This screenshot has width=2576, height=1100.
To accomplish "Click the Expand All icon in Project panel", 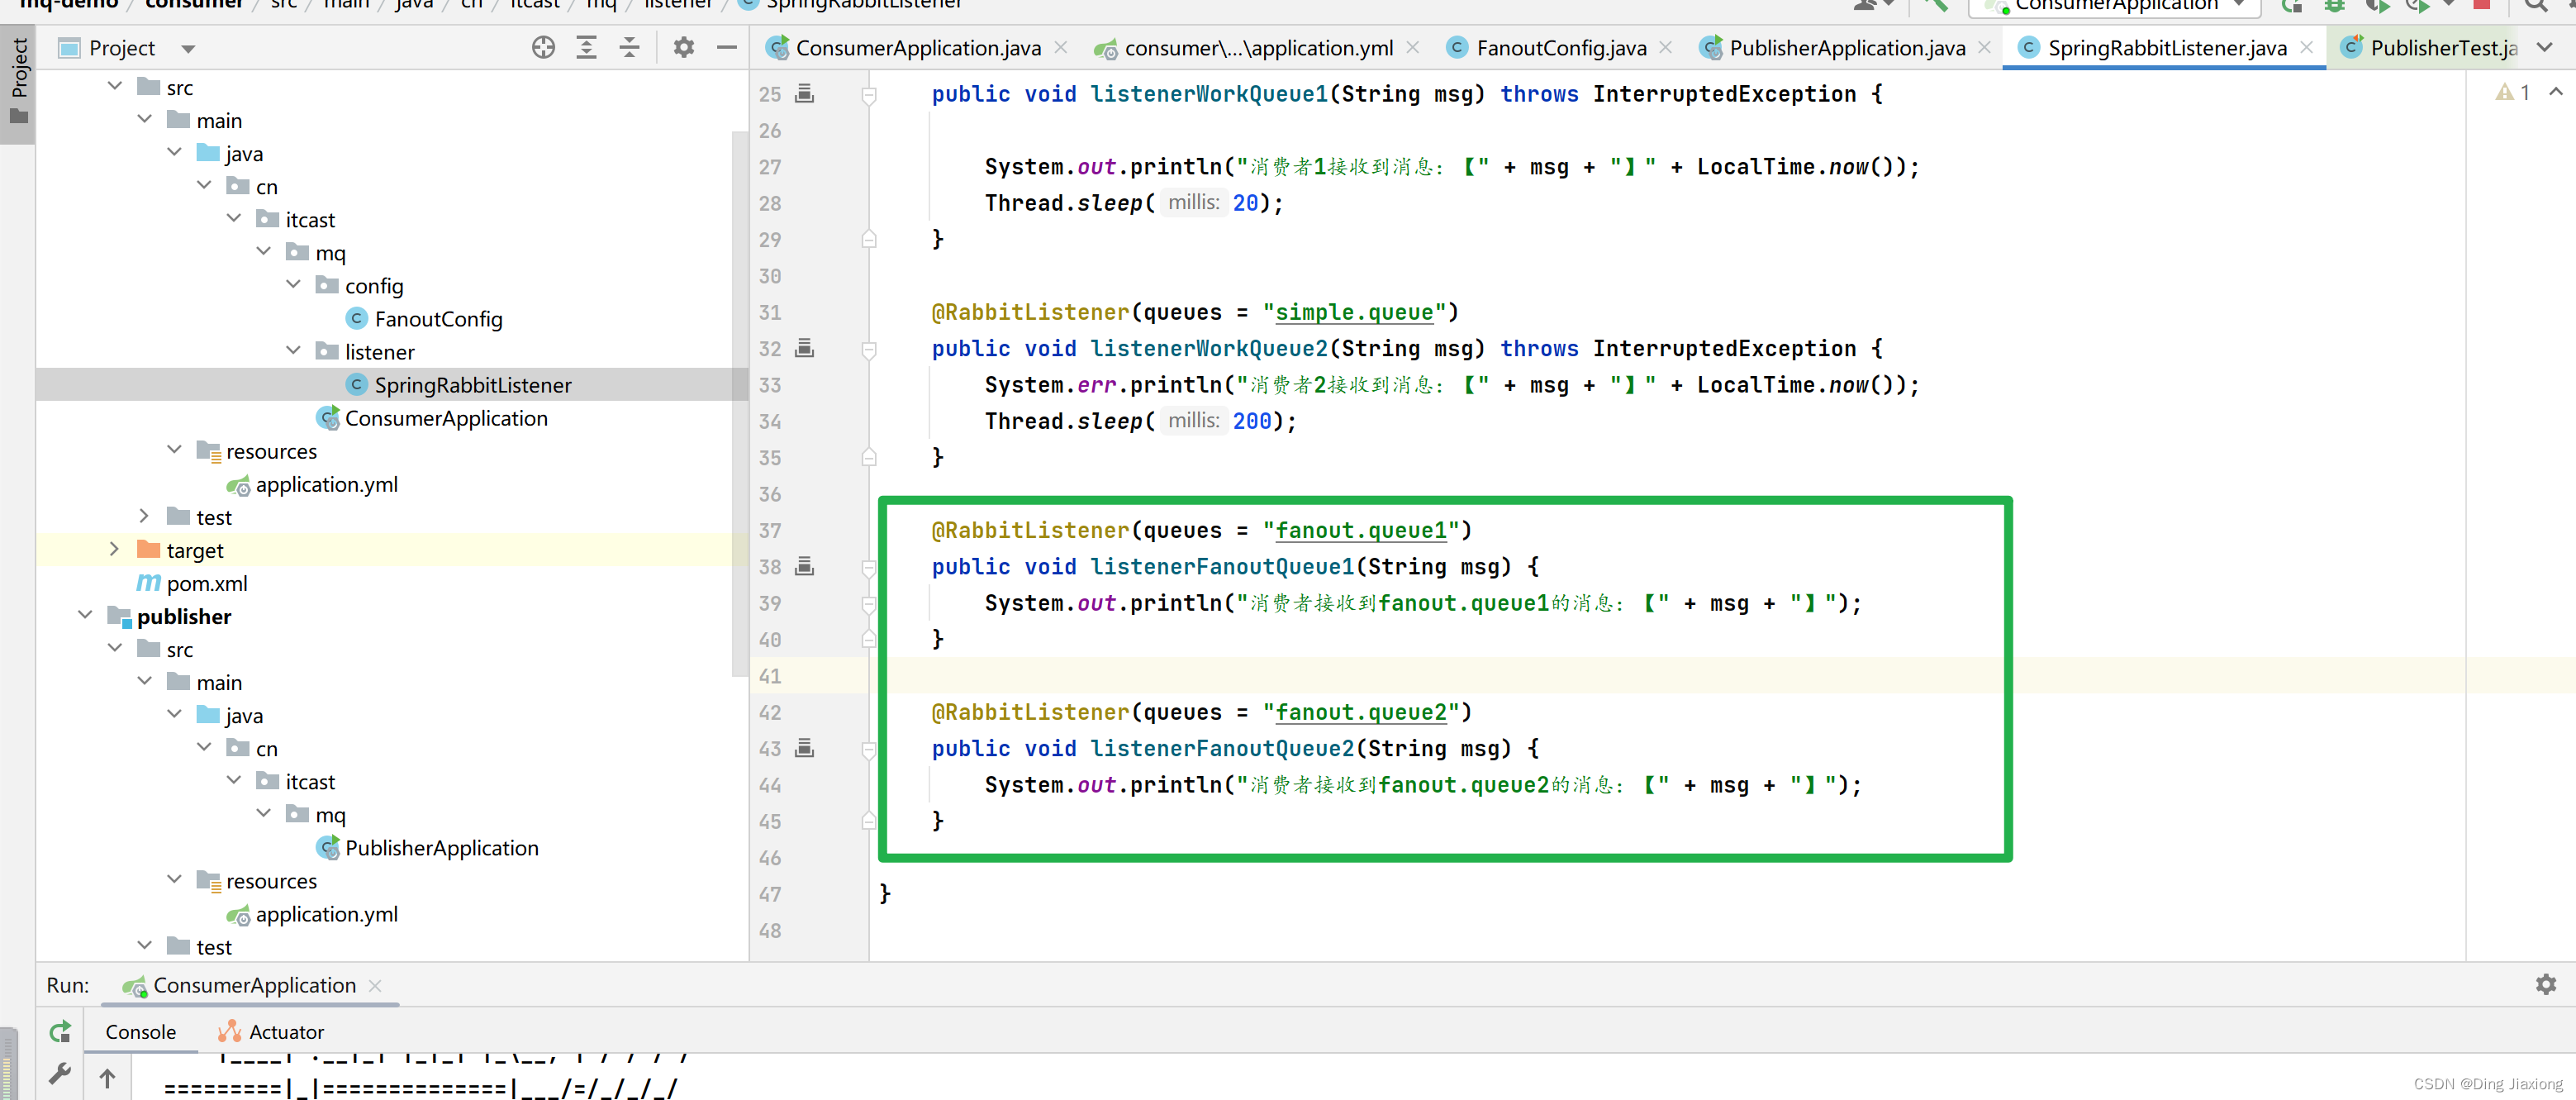I will point(587,47).
